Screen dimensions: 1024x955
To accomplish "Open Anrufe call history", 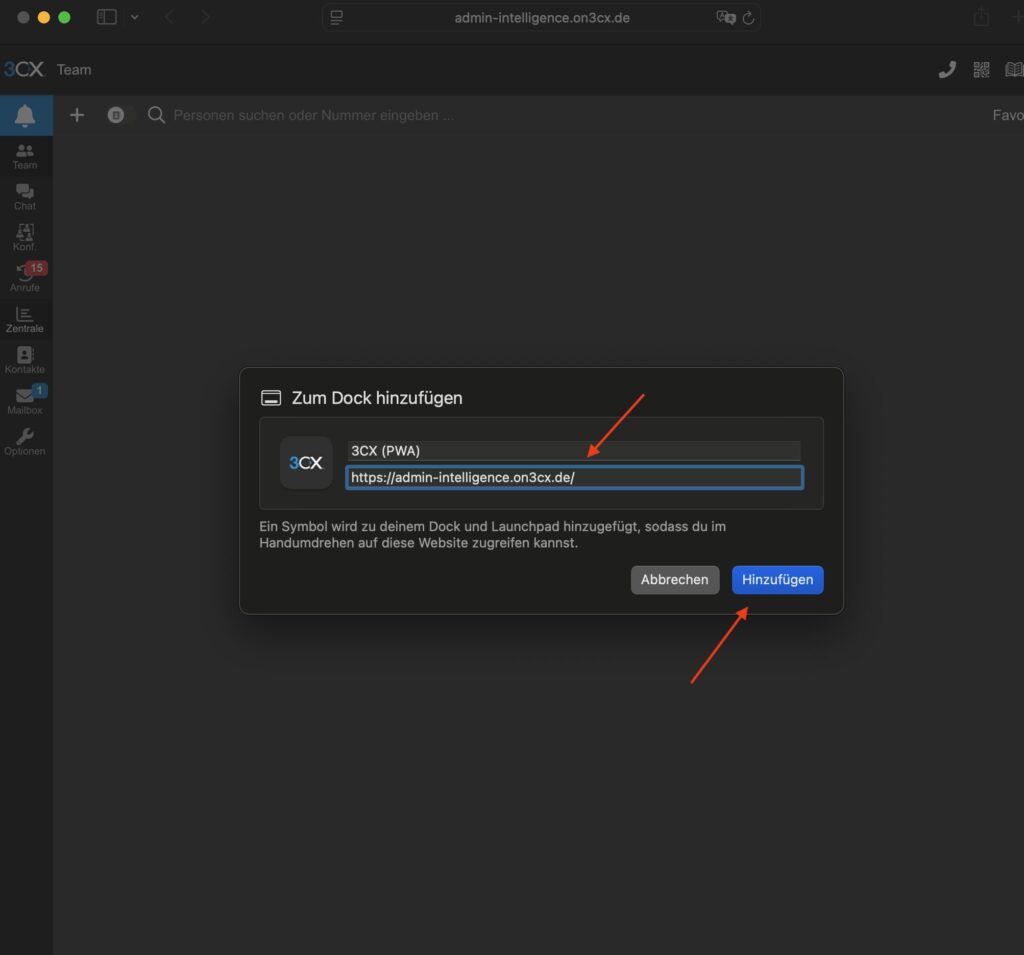I will (25, 279).
